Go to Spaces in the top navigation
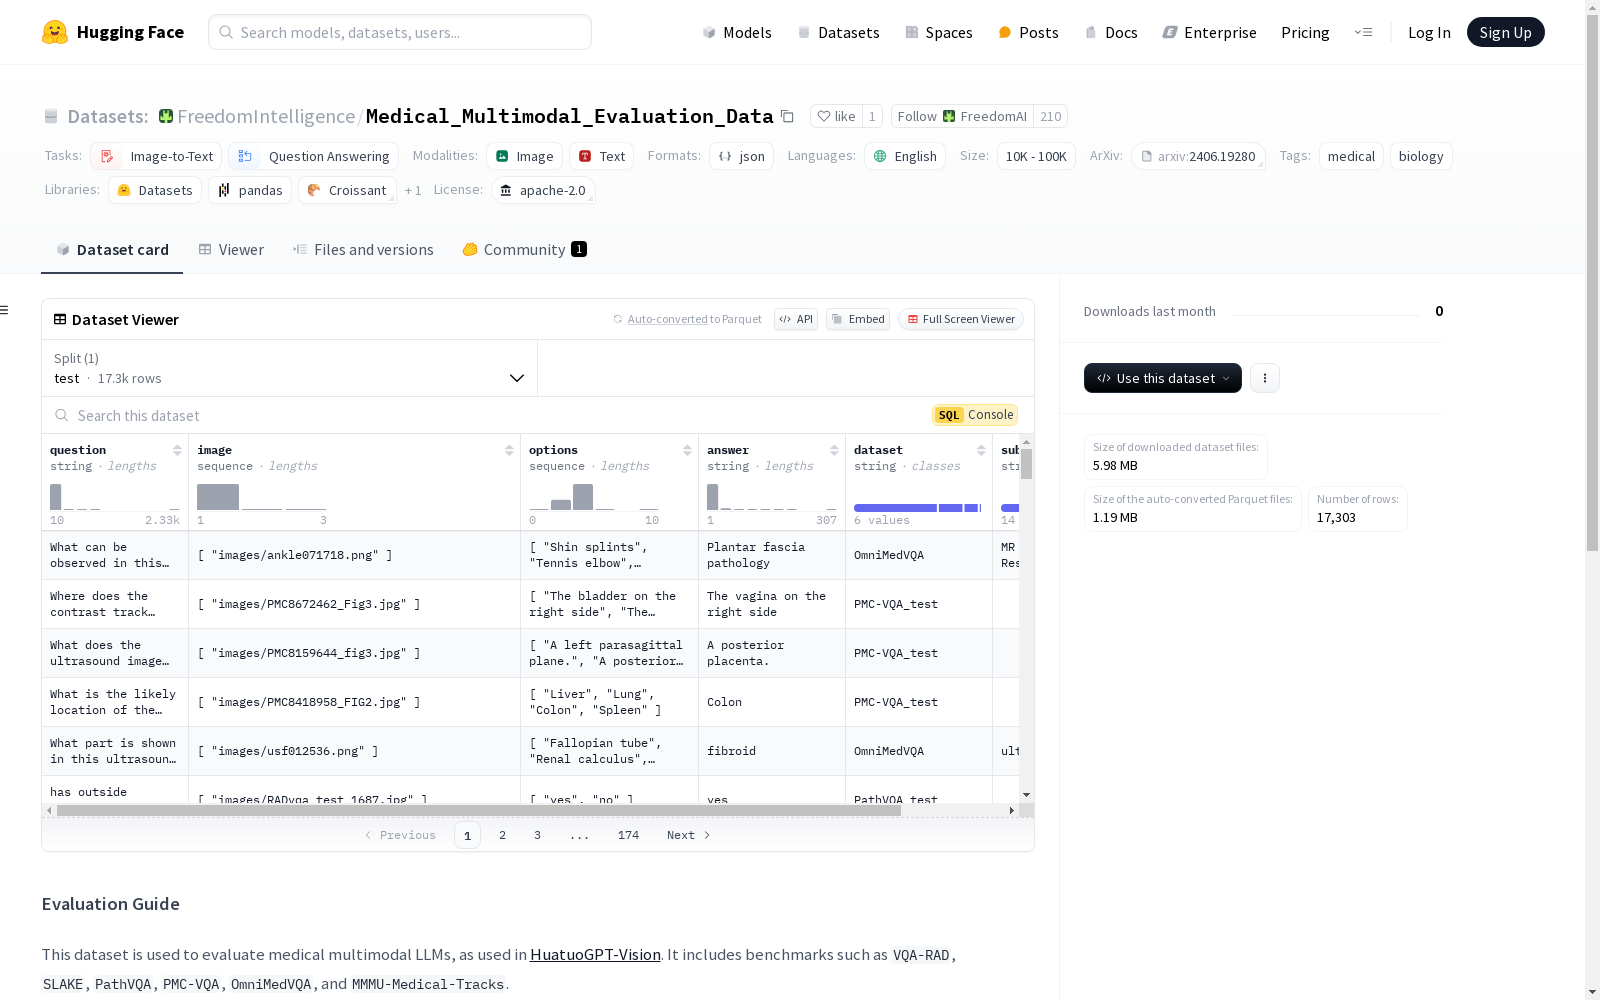This screenshot has width=1600, height=1000. [x=939, y=32]
